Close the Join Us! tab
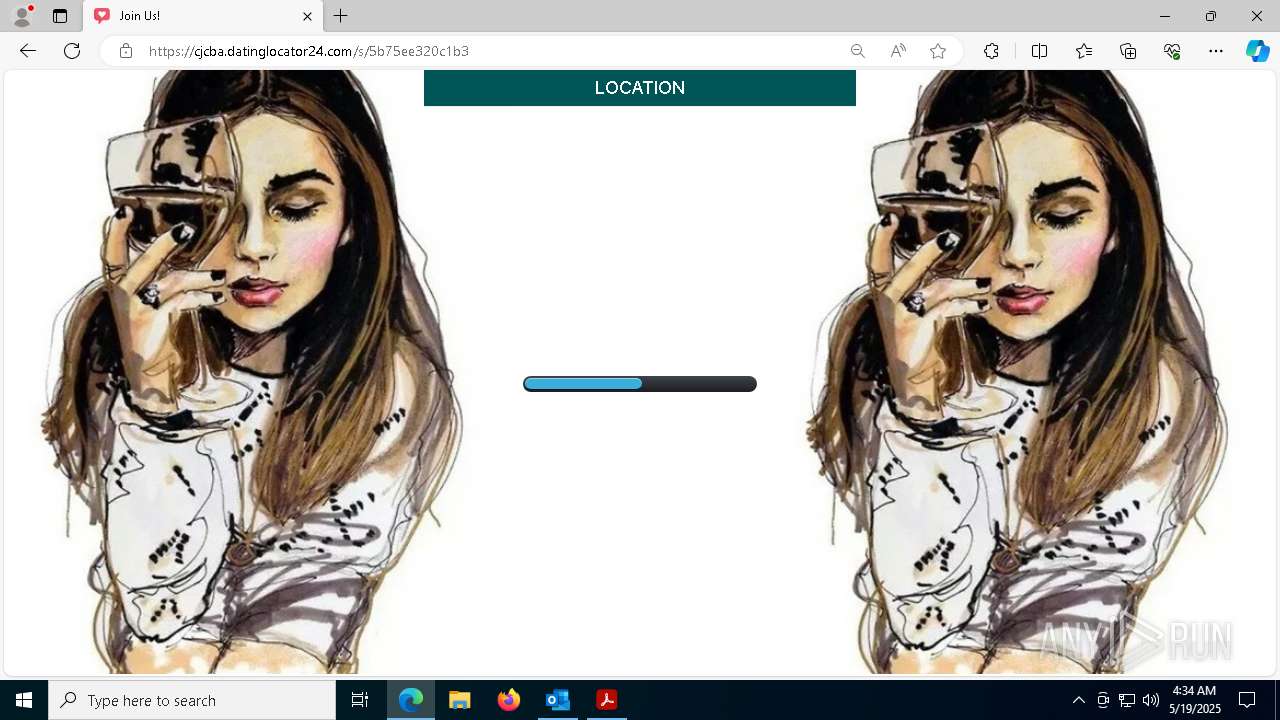 [x=307, y=16]
